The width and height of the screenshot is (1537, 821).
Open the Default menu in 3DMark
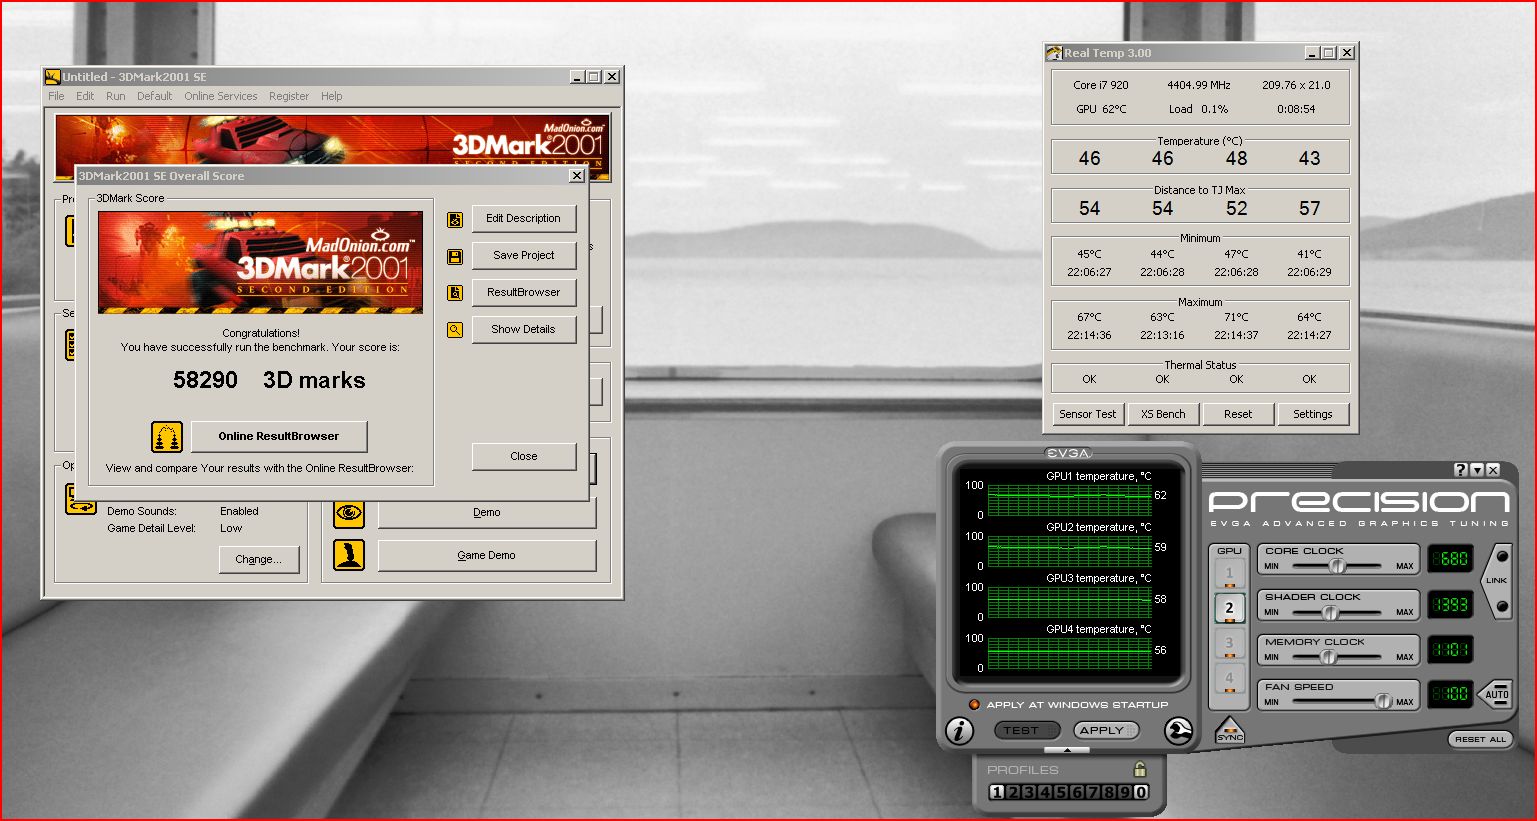coord(155,97)
